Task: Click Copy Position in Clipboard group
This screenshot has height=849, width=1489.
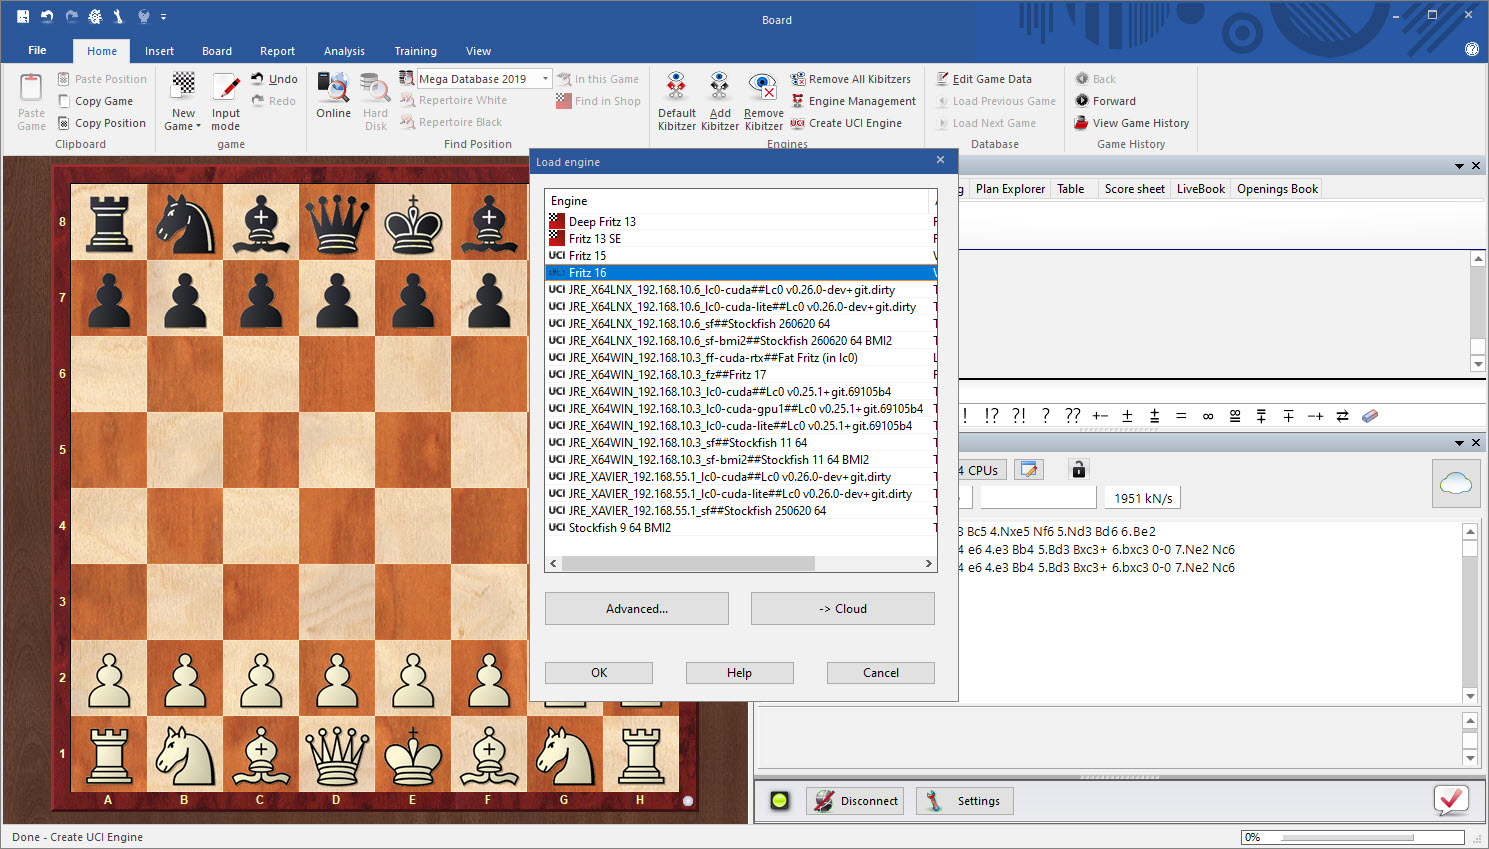Action: 102,123
